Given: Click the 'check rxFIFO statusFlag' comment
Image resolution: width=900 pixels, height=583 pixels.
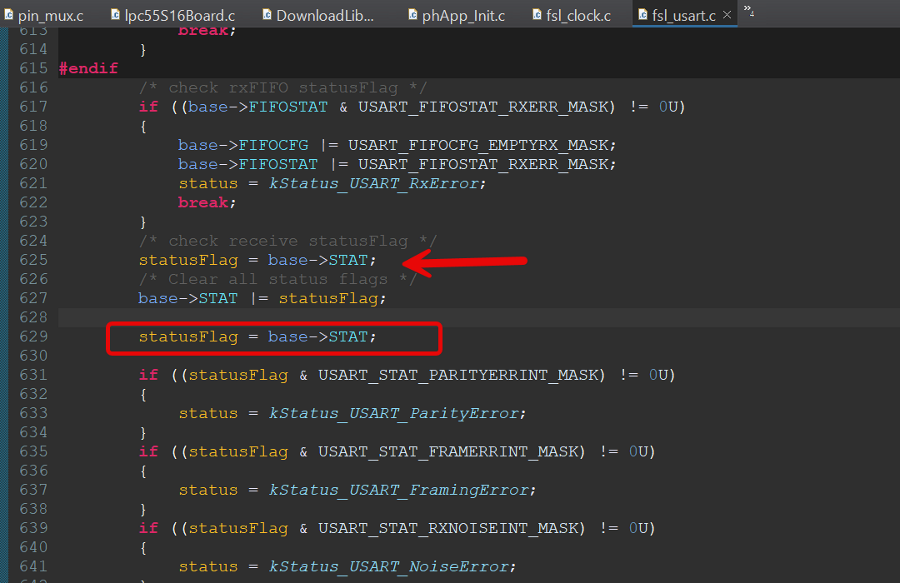Looking at the screenshot, I should 283,88.
